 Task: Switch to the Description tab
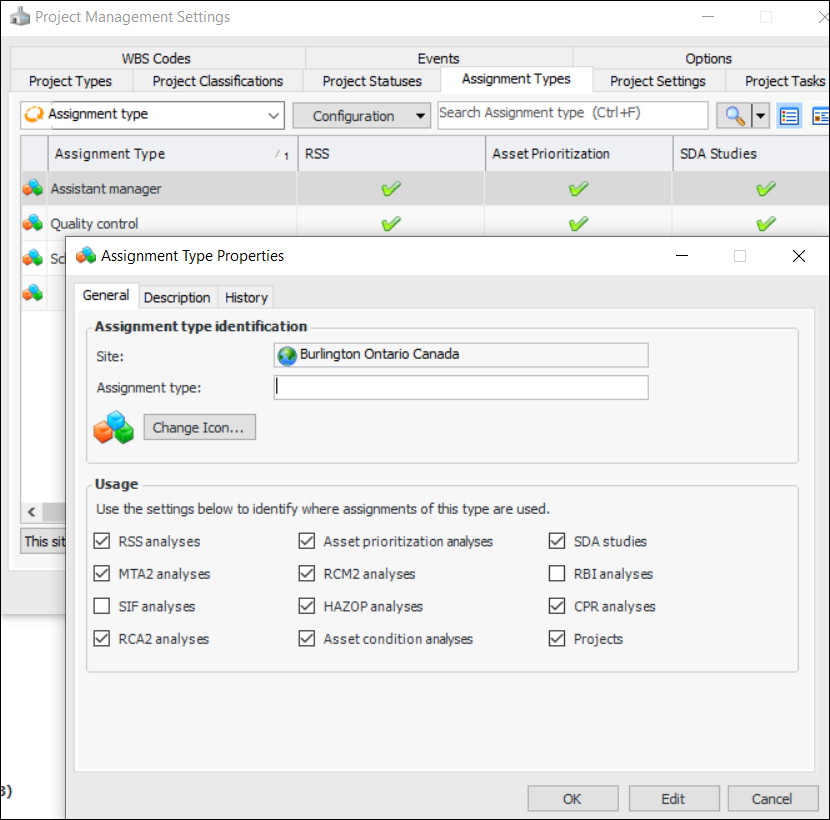pyautogui.click(x=177, y=297)
